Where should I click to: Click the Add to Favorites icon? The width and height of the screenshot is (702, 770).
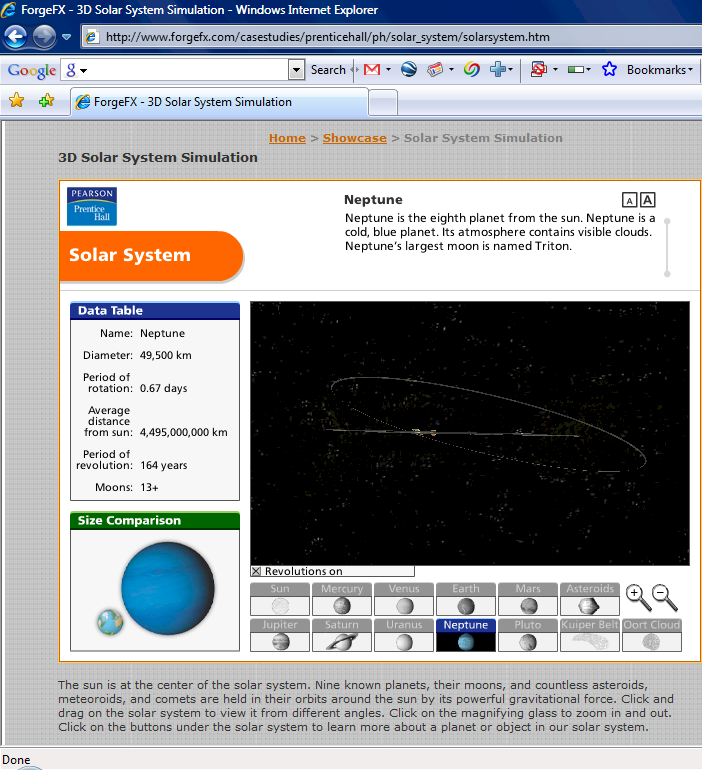click(47, 101)
